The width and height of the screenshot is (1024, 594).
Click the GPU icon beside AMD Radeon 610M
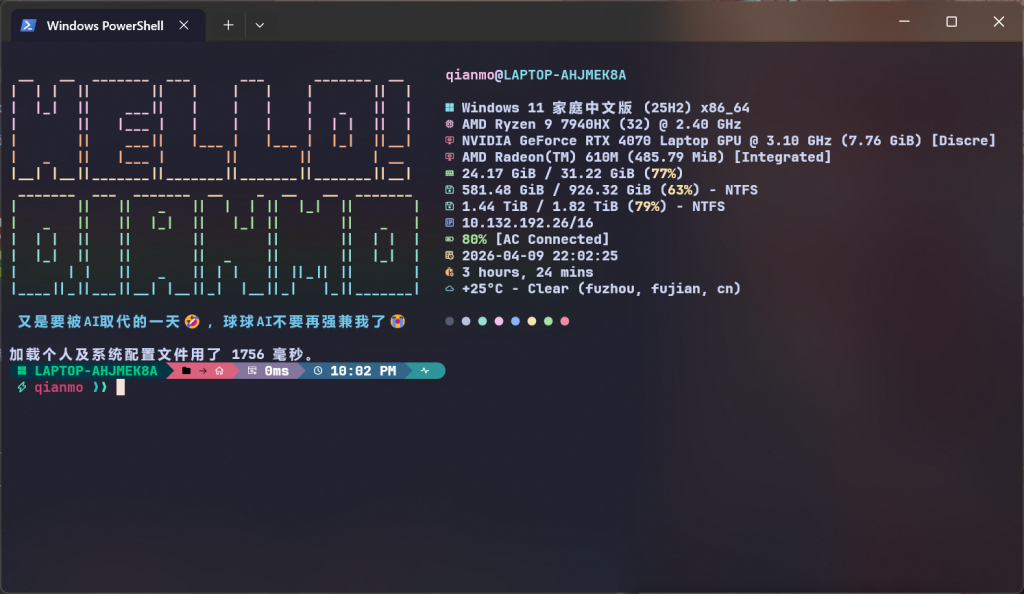[x=449, y=157]
